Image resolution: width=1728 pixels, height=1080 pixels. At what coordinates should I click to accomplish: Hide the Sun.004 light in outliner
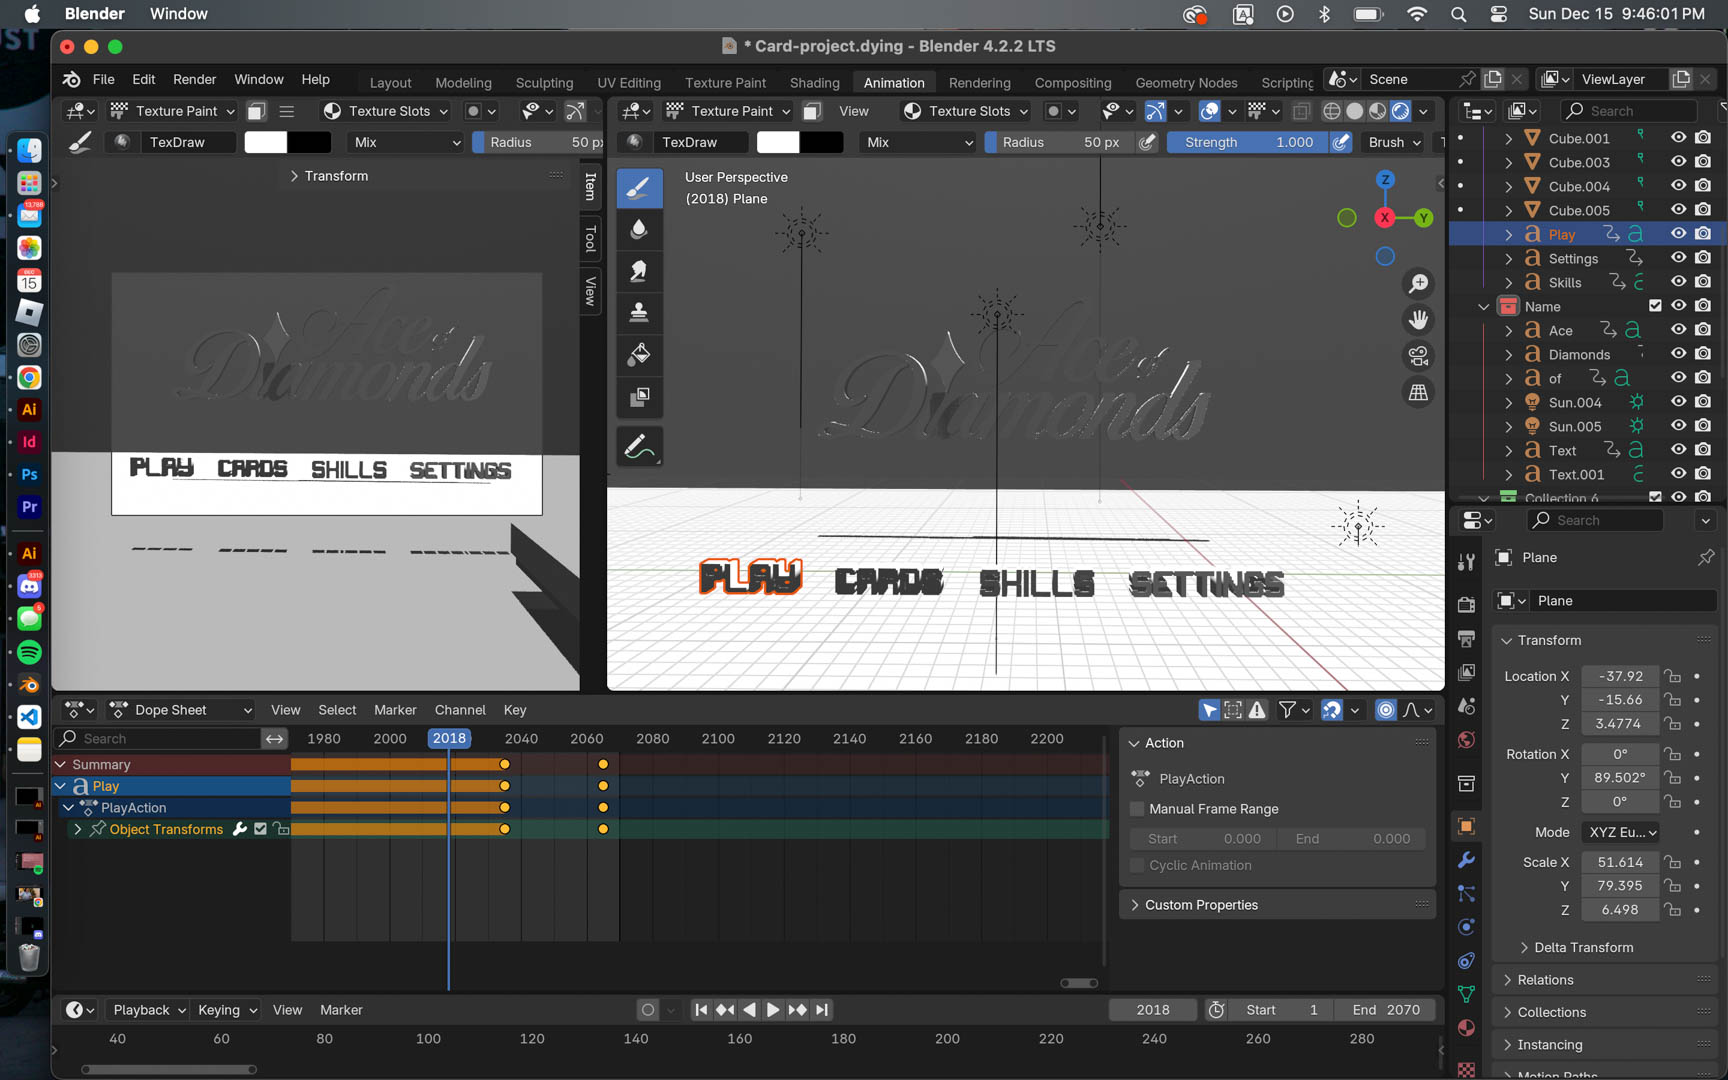click(x=1678, y=402)
